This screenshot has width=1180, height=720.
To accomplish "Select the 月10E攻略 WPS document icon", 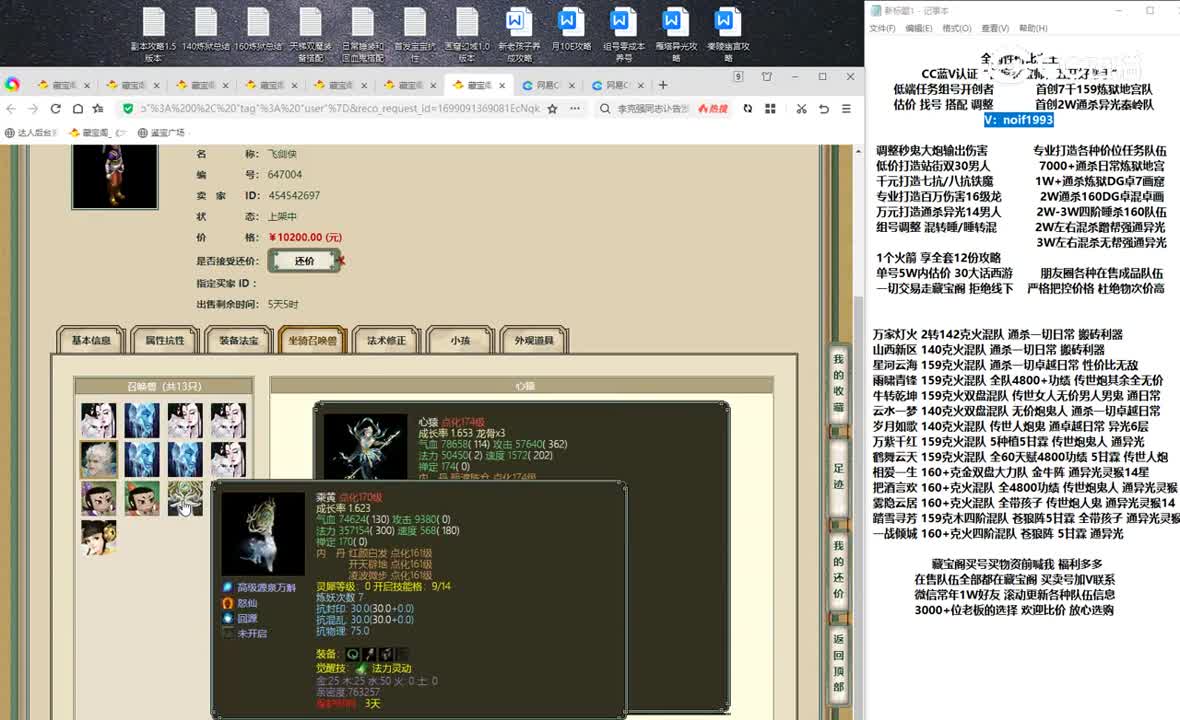I will click(x=571, y=30).
